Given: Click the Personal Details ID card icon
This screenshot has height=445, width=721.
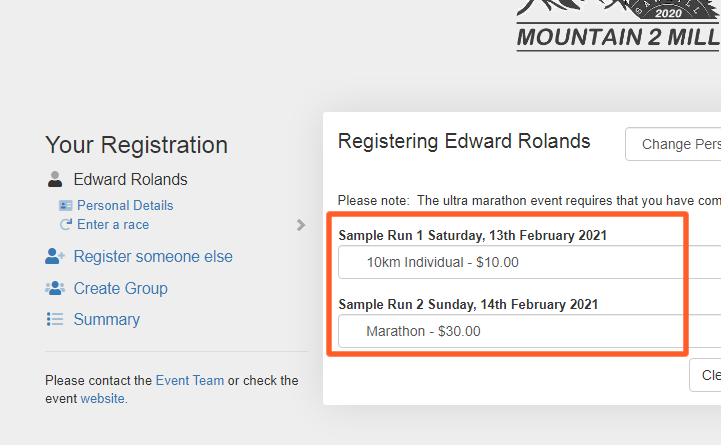Looking at the screenshot, I should (66, 206).
